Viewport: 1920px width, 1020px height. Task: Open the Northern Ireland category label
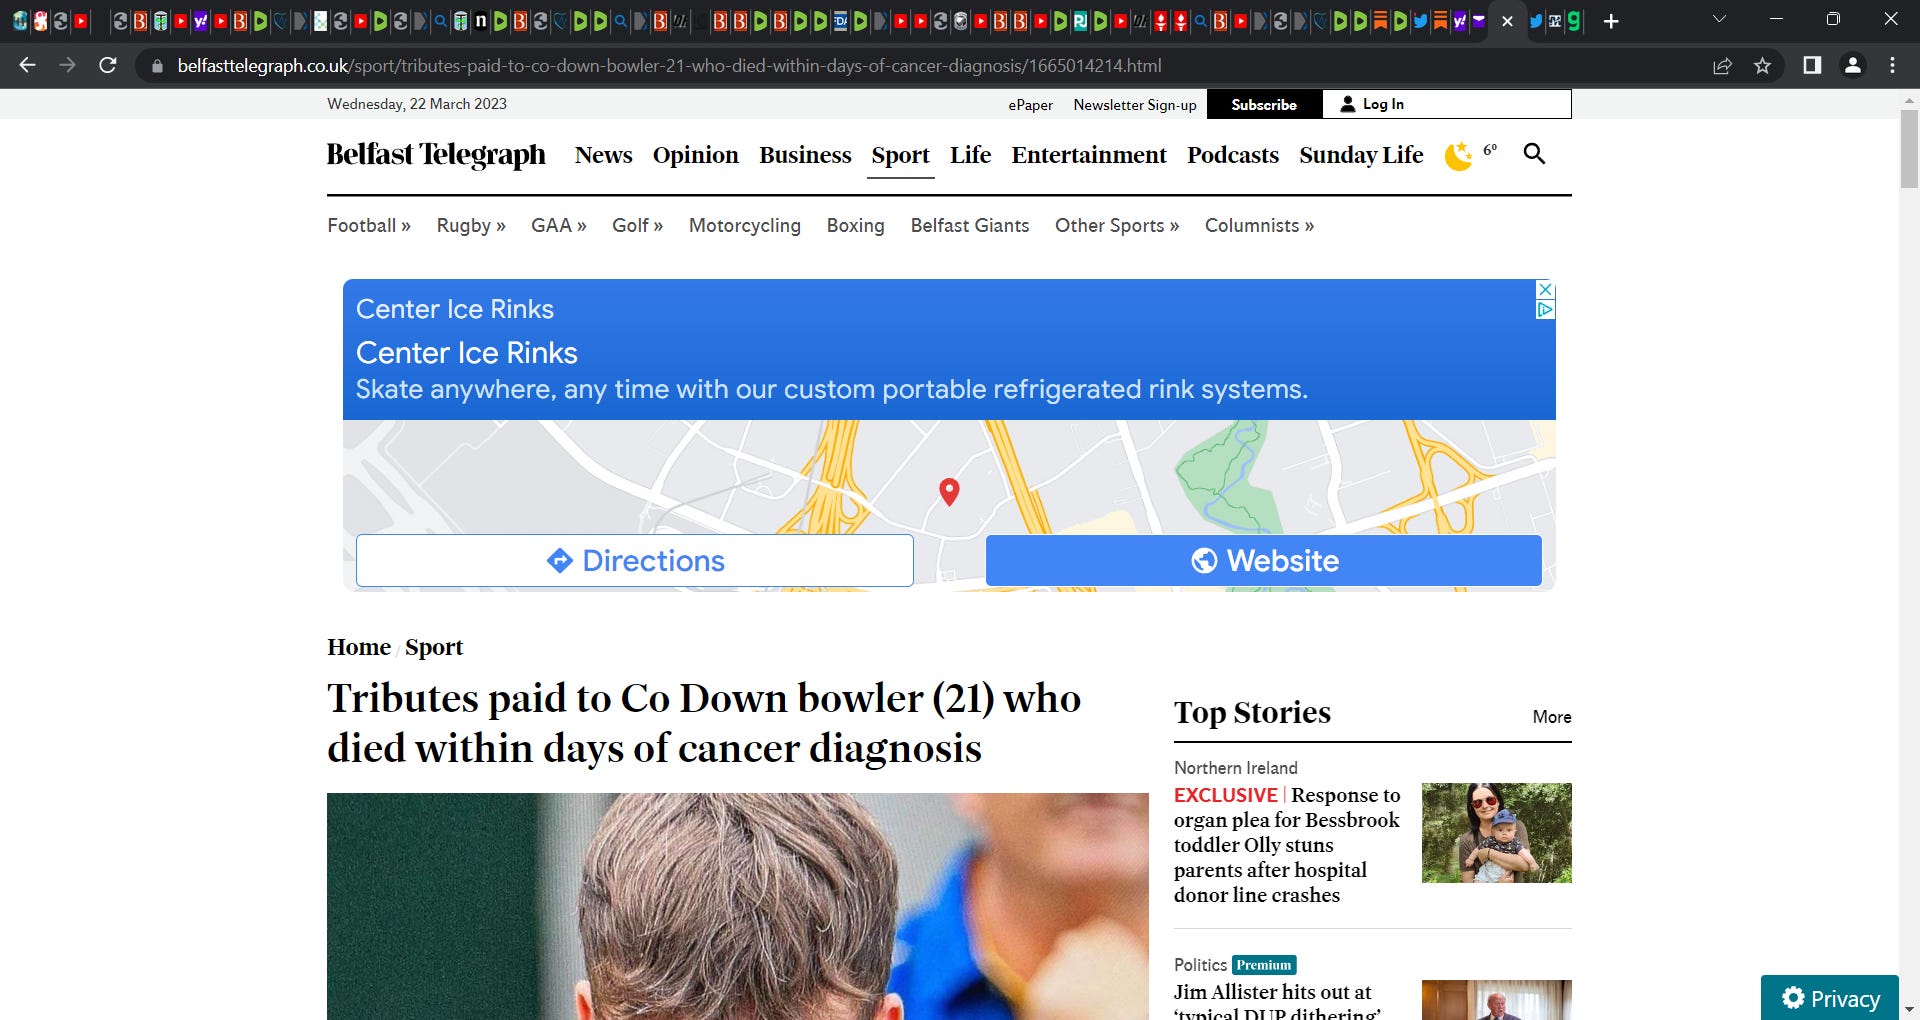tap(1236, 768)
